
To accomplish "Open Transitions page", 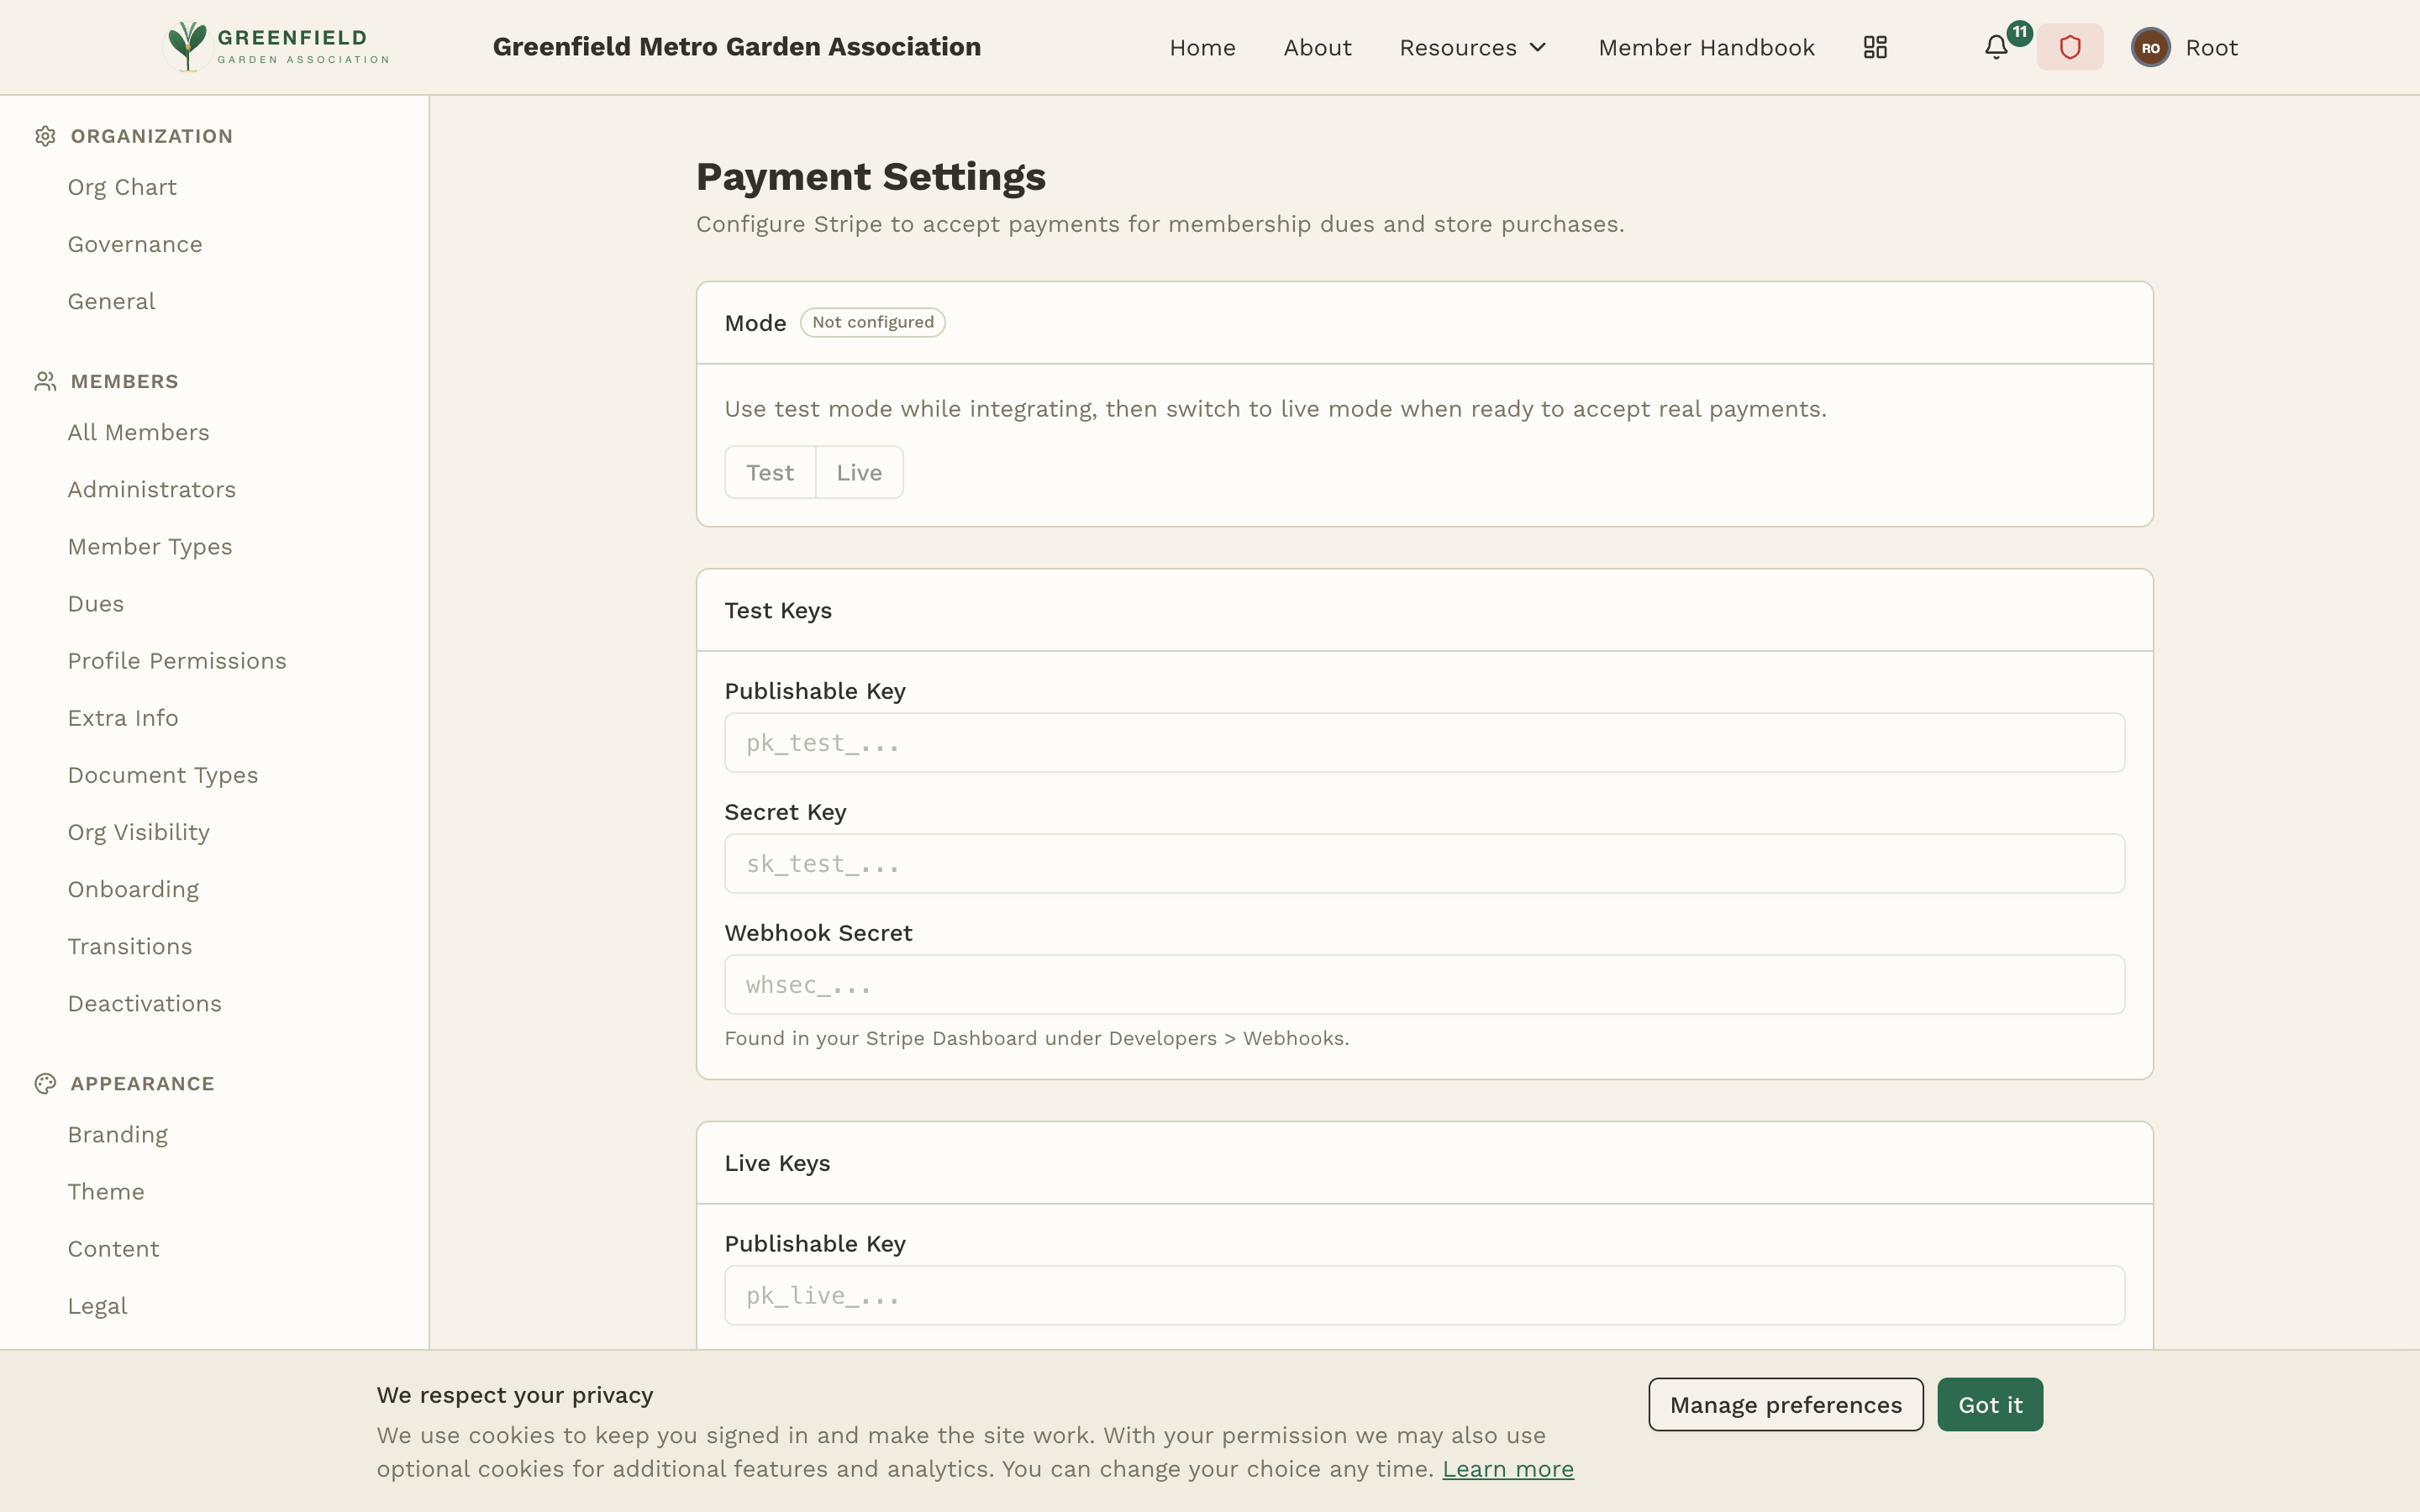I will click(x=130, y=945).
